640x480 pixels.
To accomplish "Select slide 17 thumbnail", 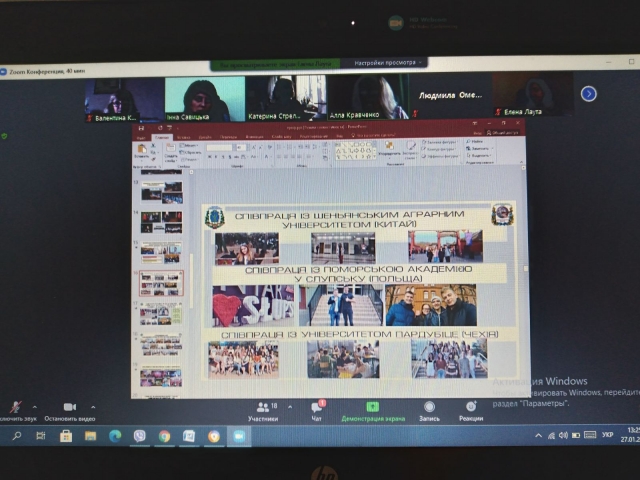I will tap(161, 314).
